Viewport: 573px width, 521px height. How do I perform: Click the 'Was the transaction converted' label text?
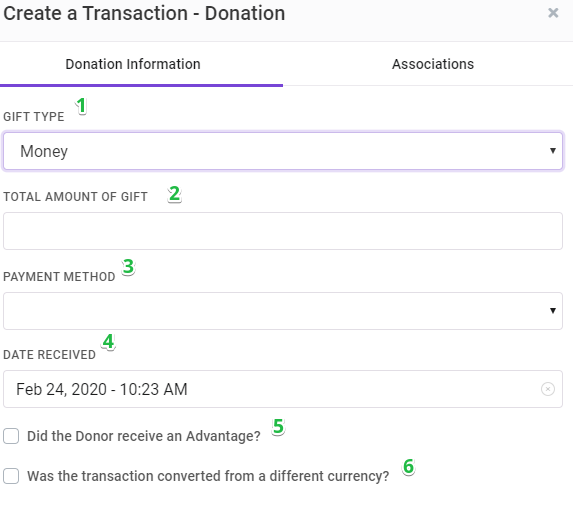click(x=208, y=476)
